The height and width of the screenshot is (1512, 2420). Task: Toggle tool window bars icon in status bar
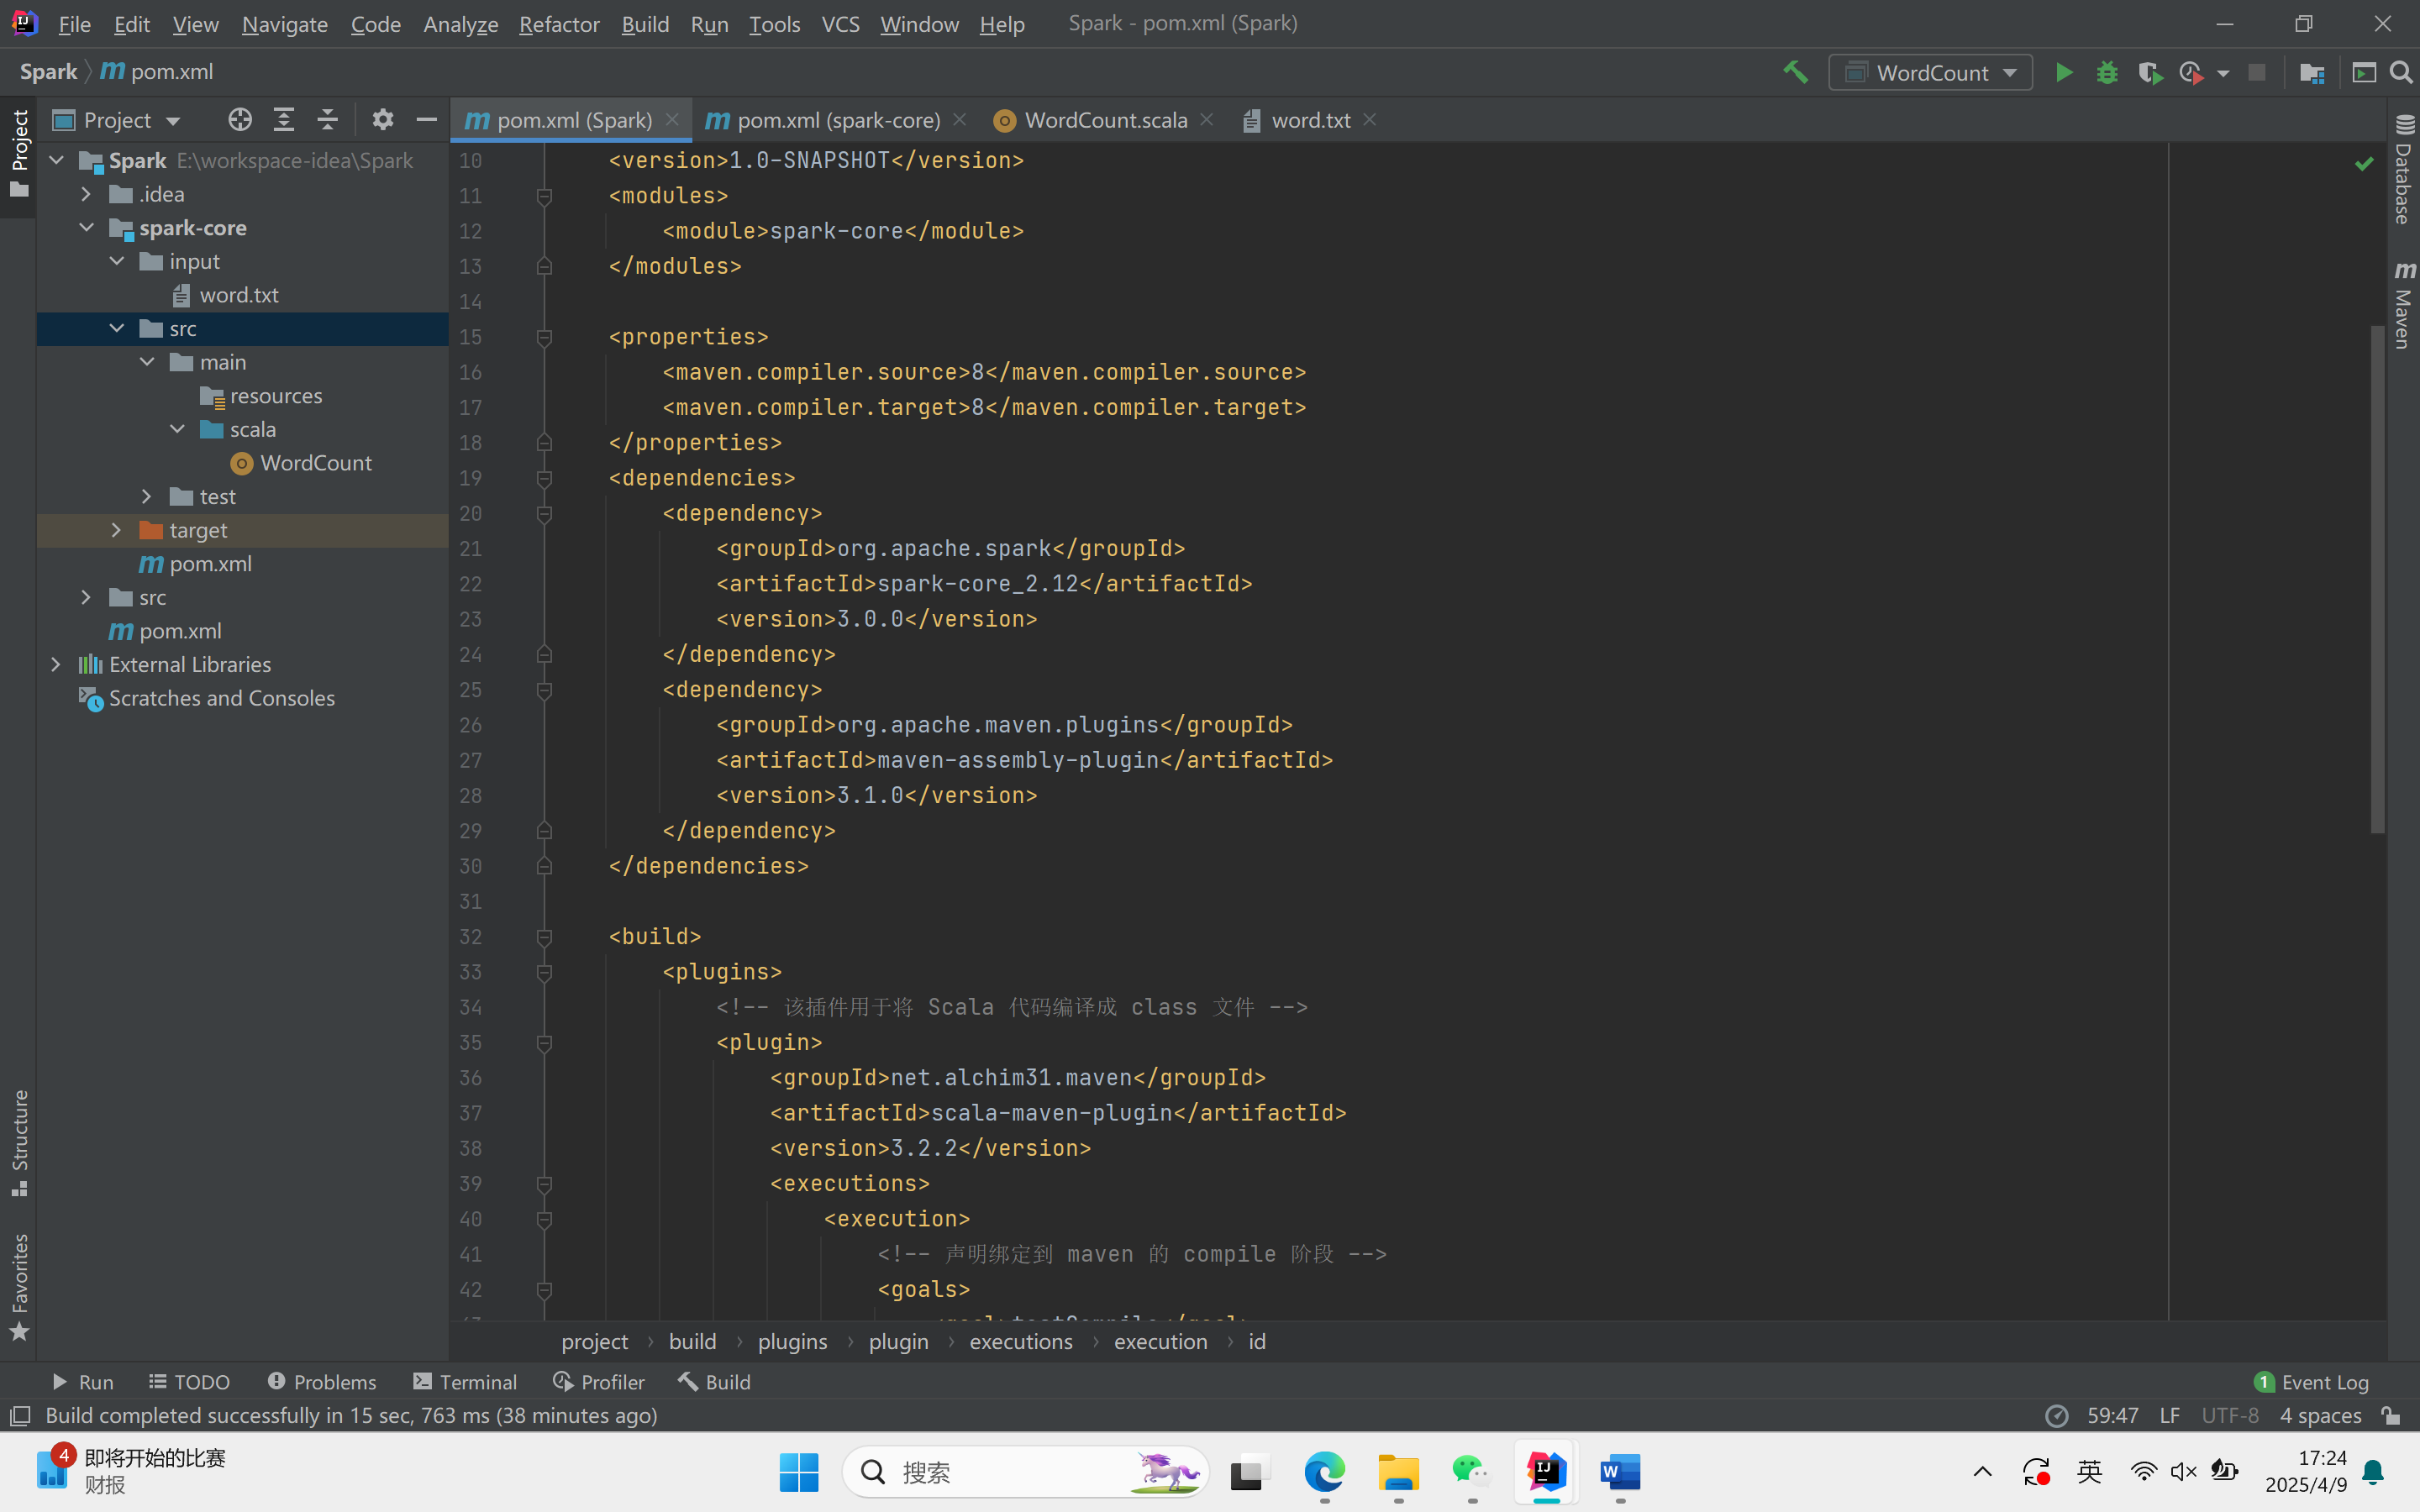click(x=19, y=1416)
